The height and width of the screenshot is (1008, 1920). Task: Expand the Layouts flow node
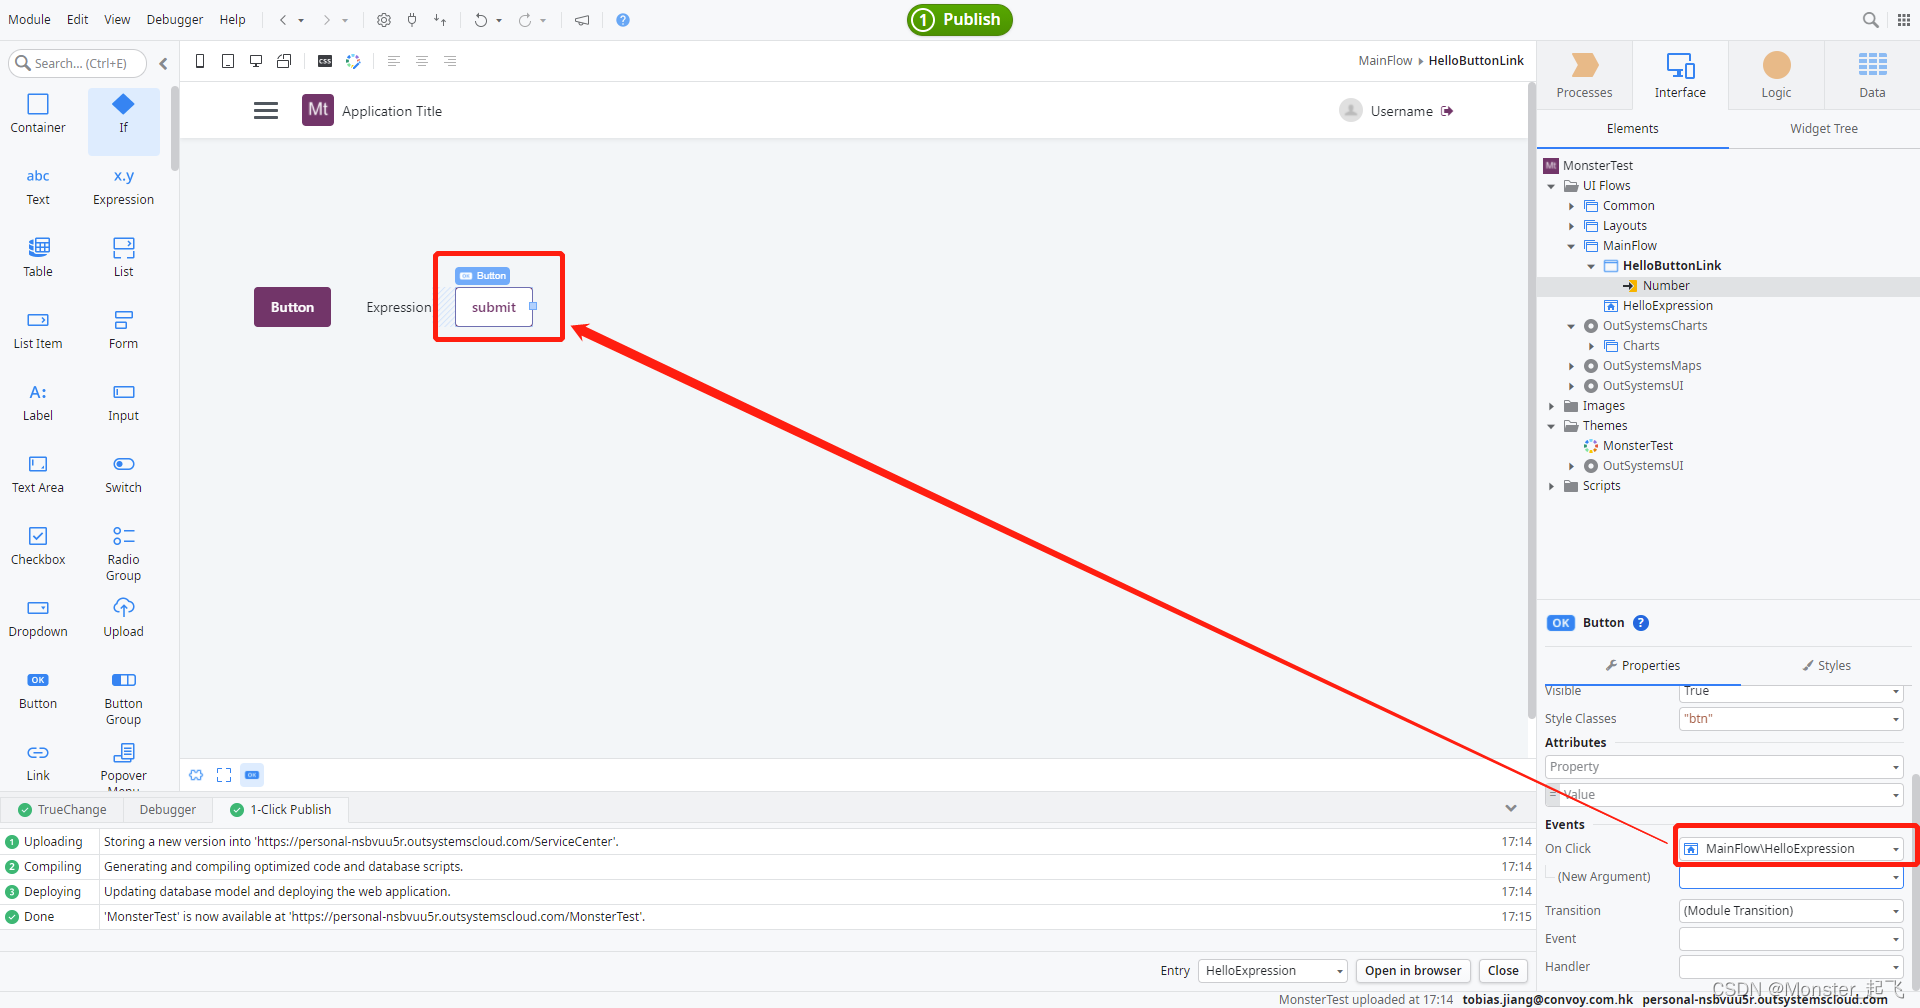coord(1571,226)
